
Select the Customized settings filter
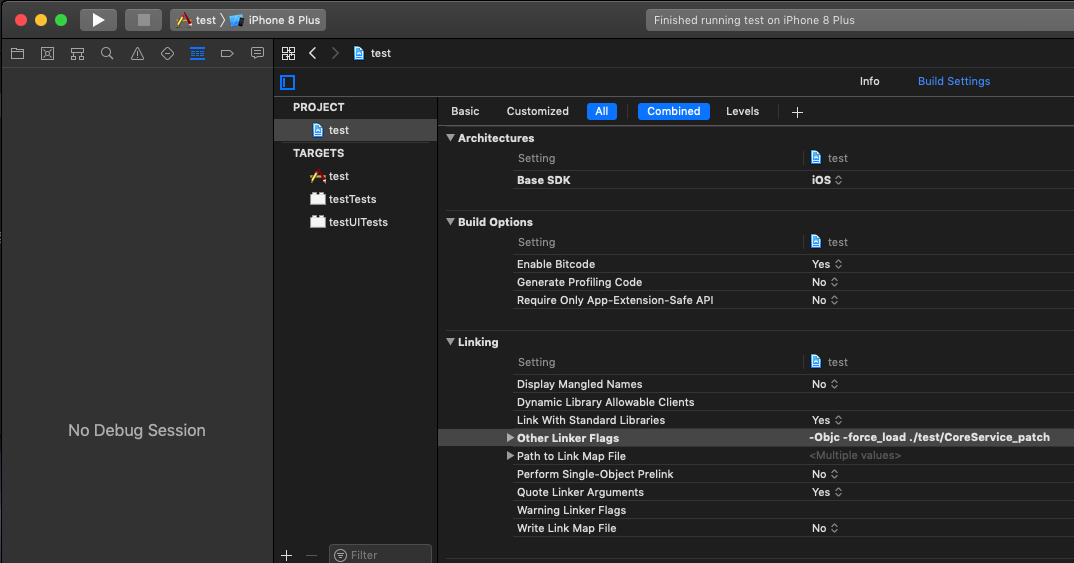pyautogui.click(x=537, y=111)
